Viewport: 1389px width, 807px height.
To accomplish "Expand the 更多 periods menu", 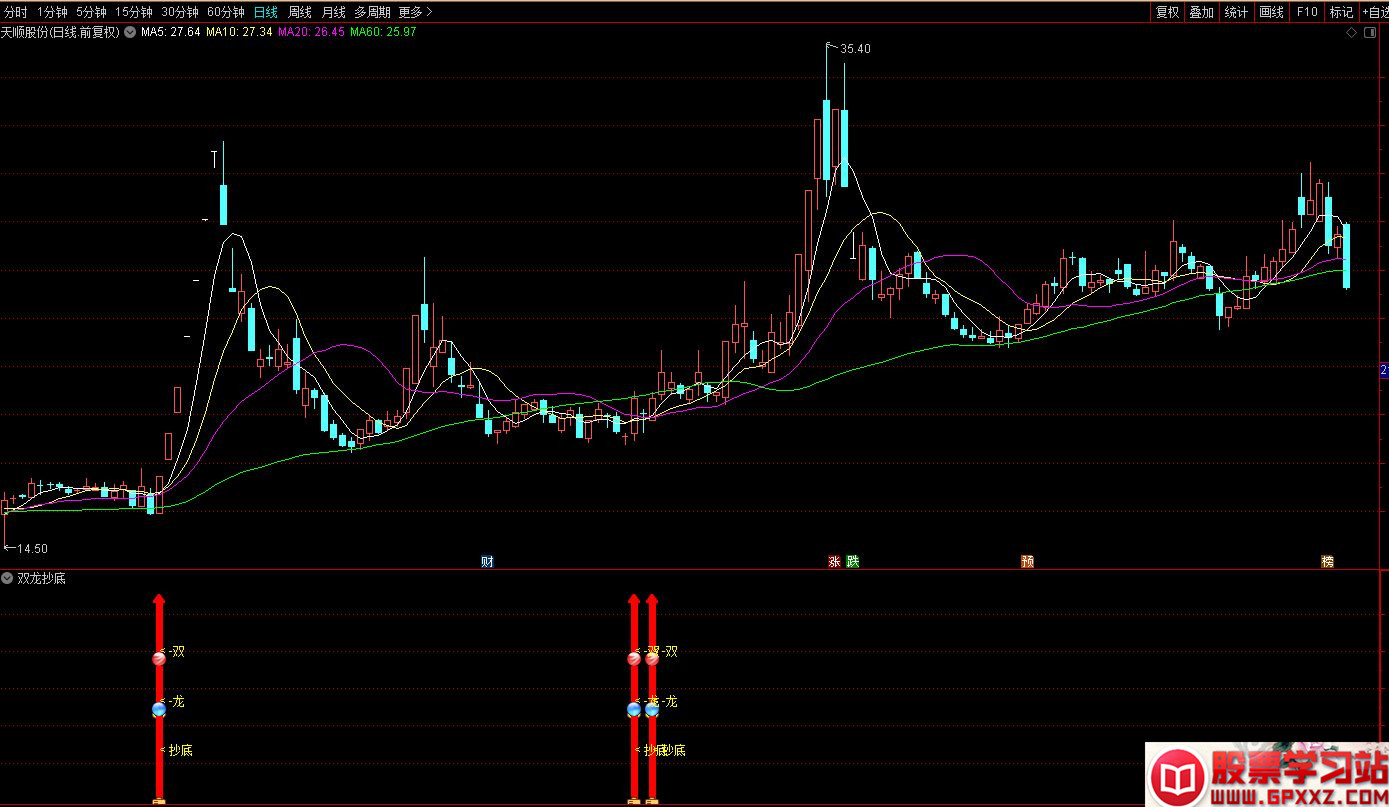I will 415,12.
